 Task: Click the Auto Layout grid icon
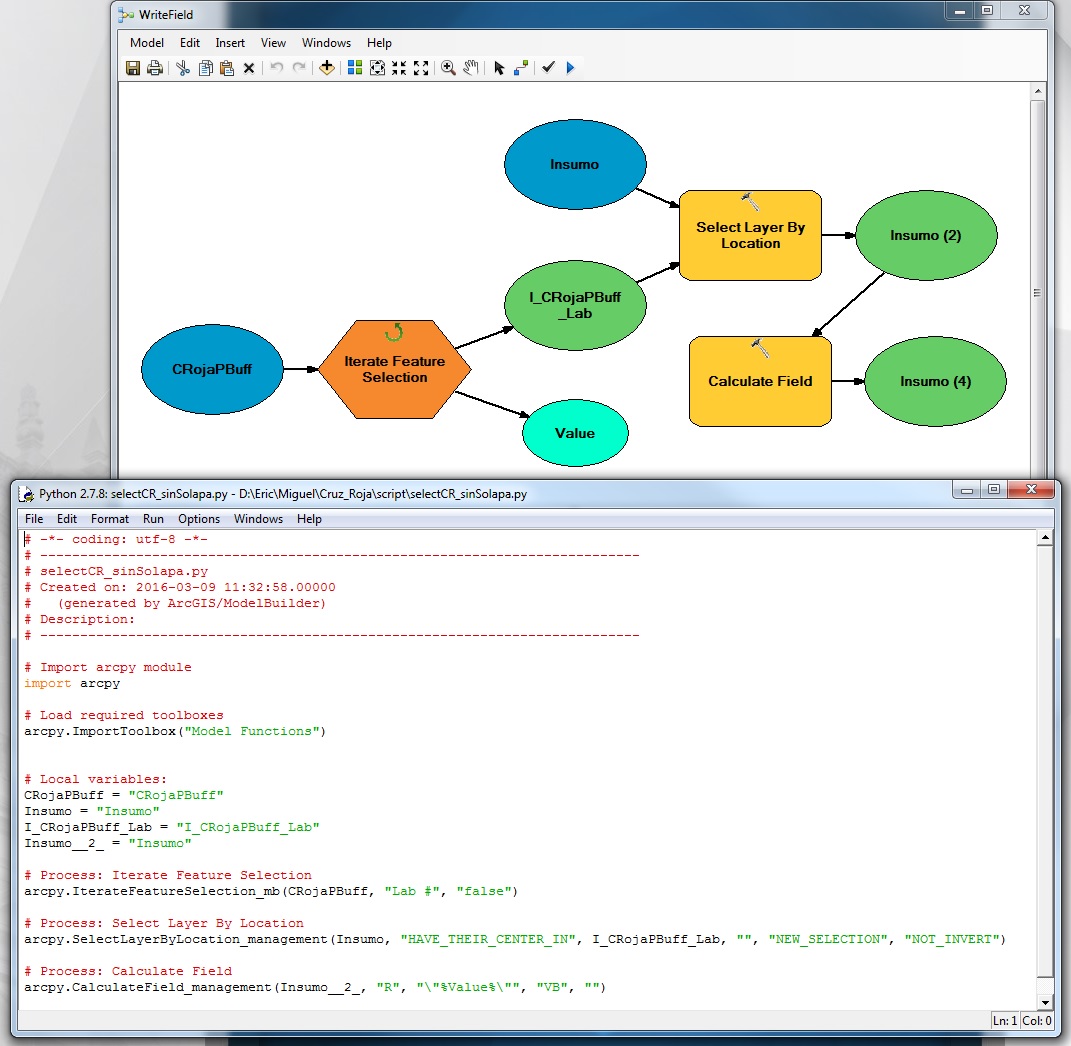355,68
